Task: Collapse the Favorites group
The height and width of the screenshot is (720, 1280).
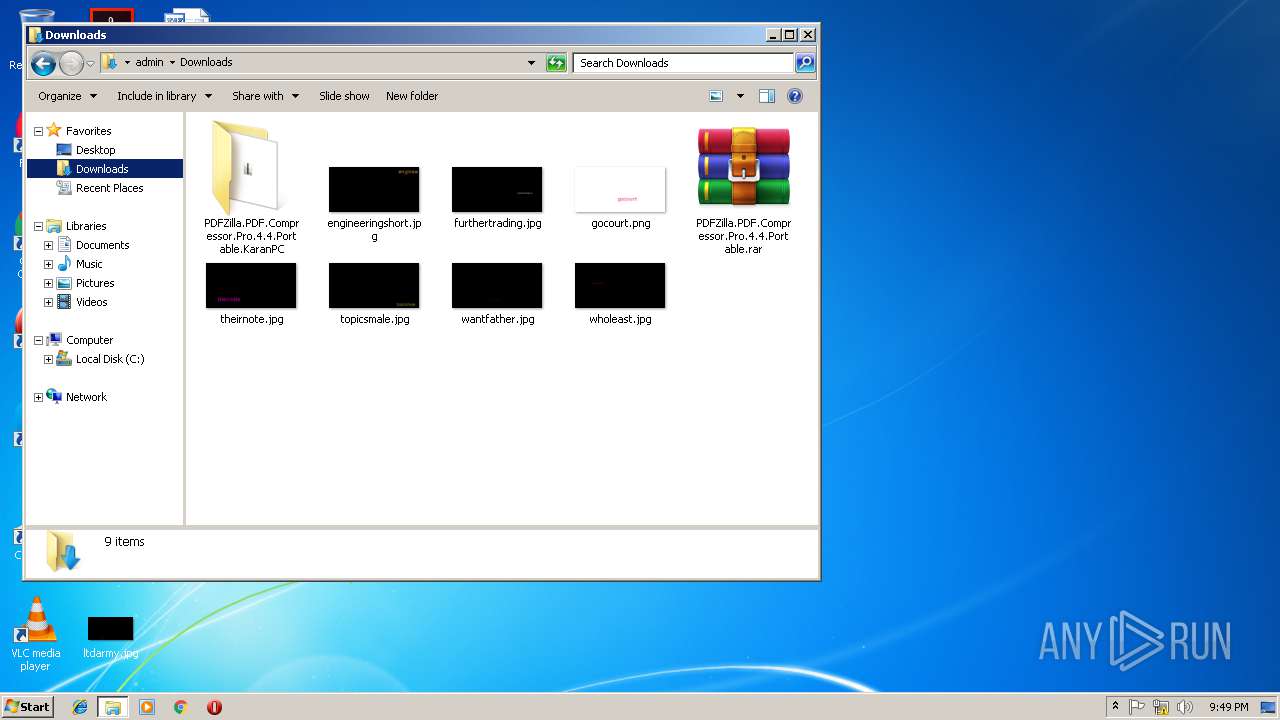Action: [x=38, y=131]
